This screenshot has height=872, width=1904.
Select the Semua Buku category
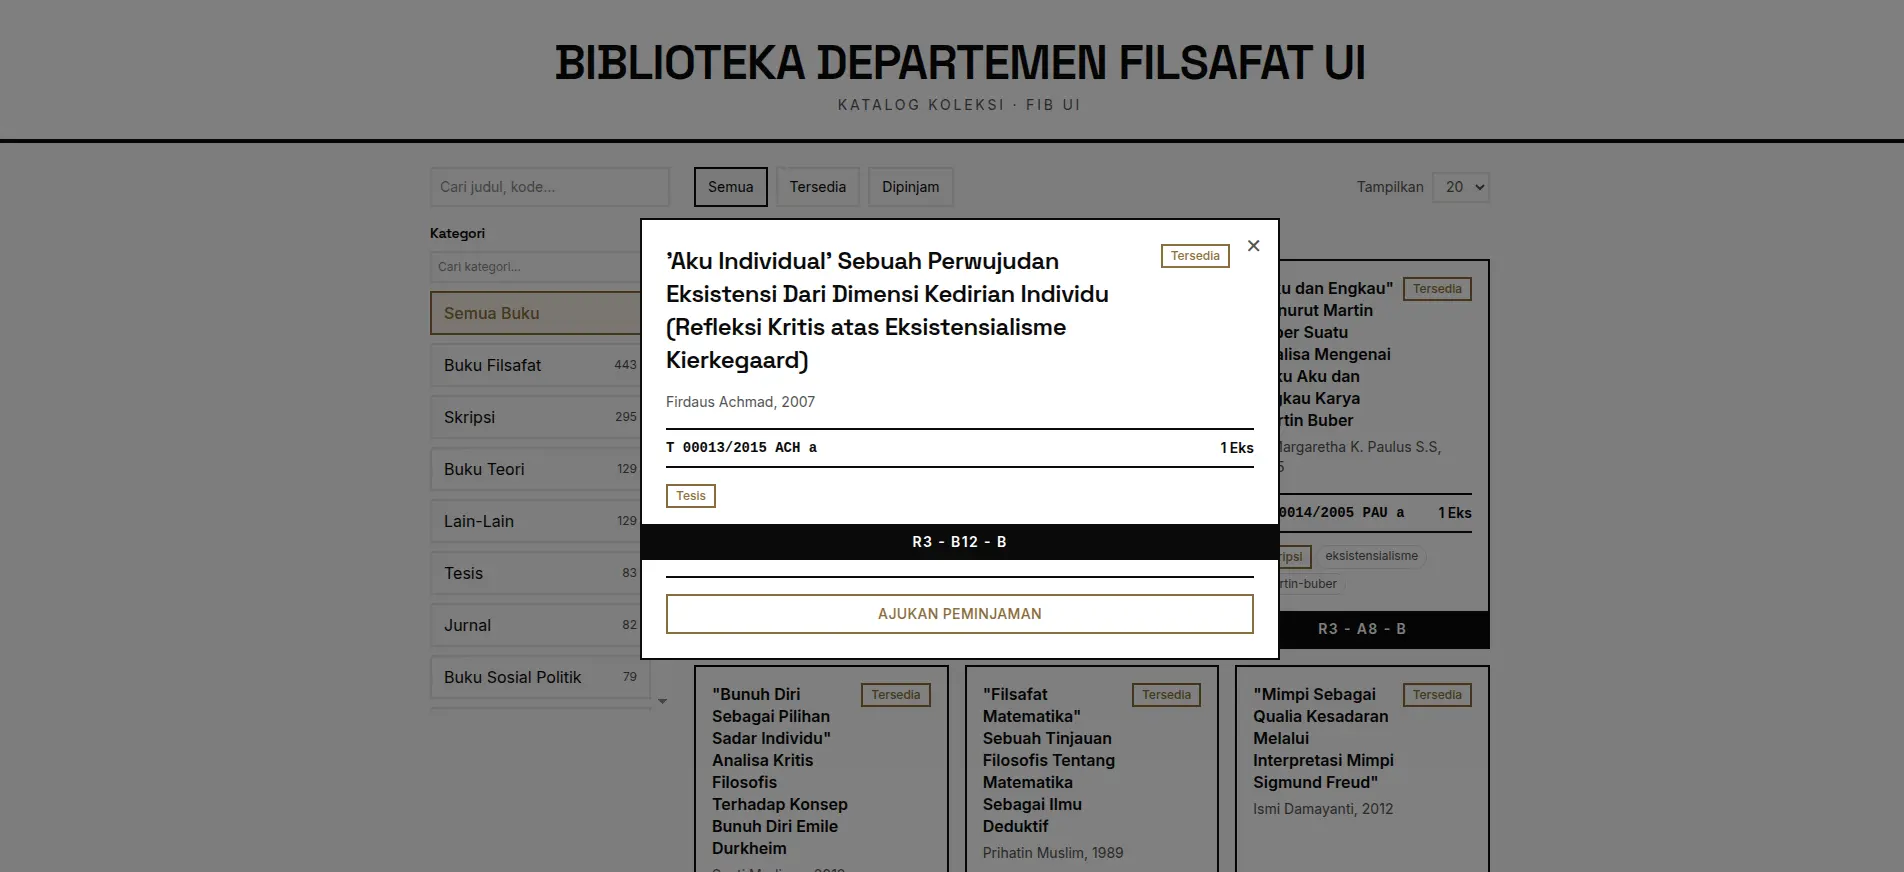point(536,313)
